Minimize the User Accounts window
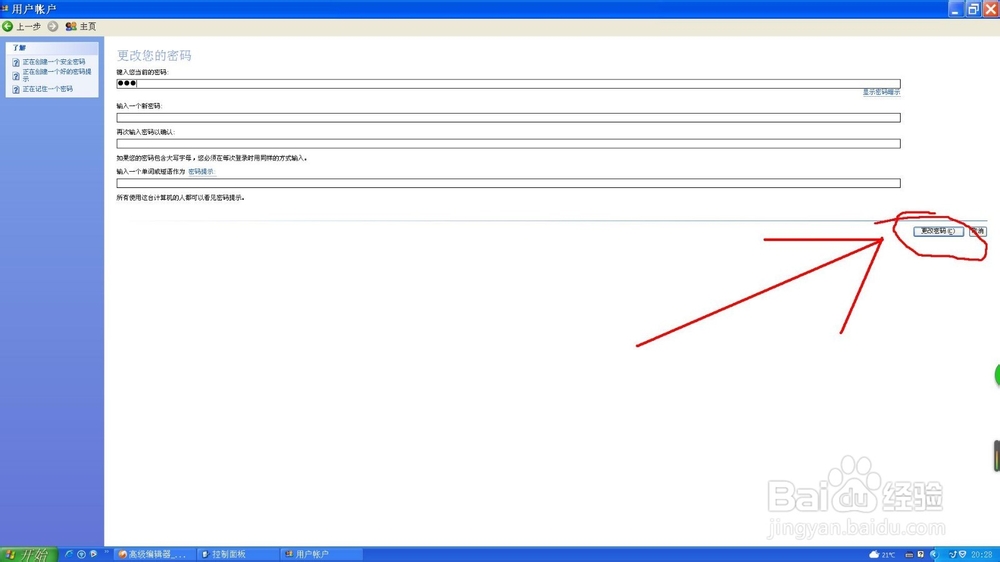Screen dimensions: 1000x562 (x=955, y=9)
